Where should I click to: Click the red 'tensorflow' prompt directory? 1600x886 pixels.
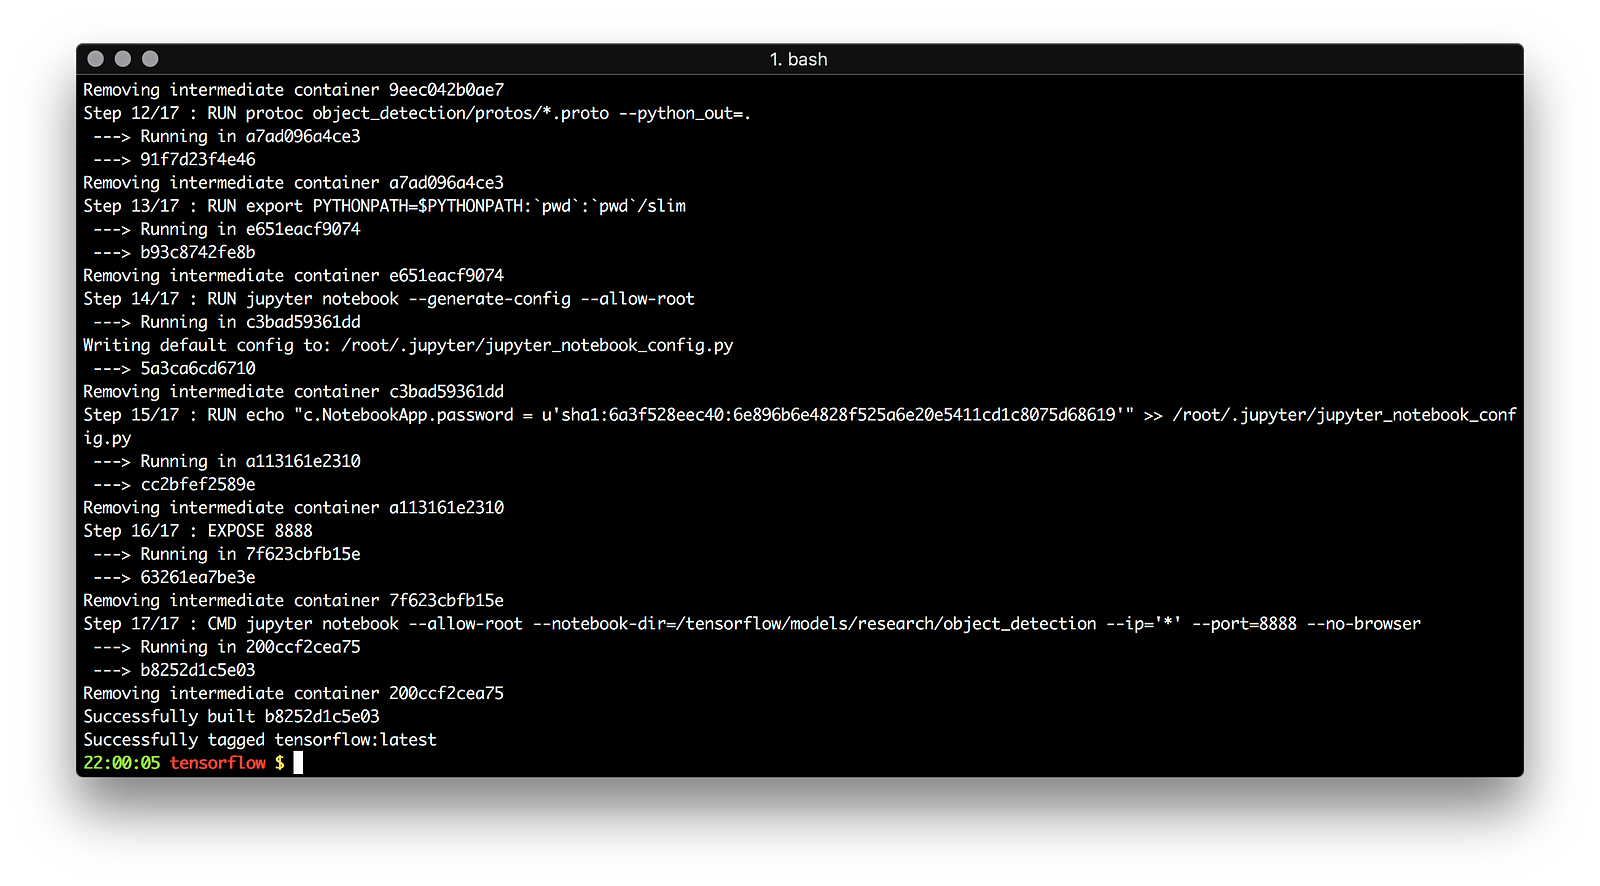point(218,763)
